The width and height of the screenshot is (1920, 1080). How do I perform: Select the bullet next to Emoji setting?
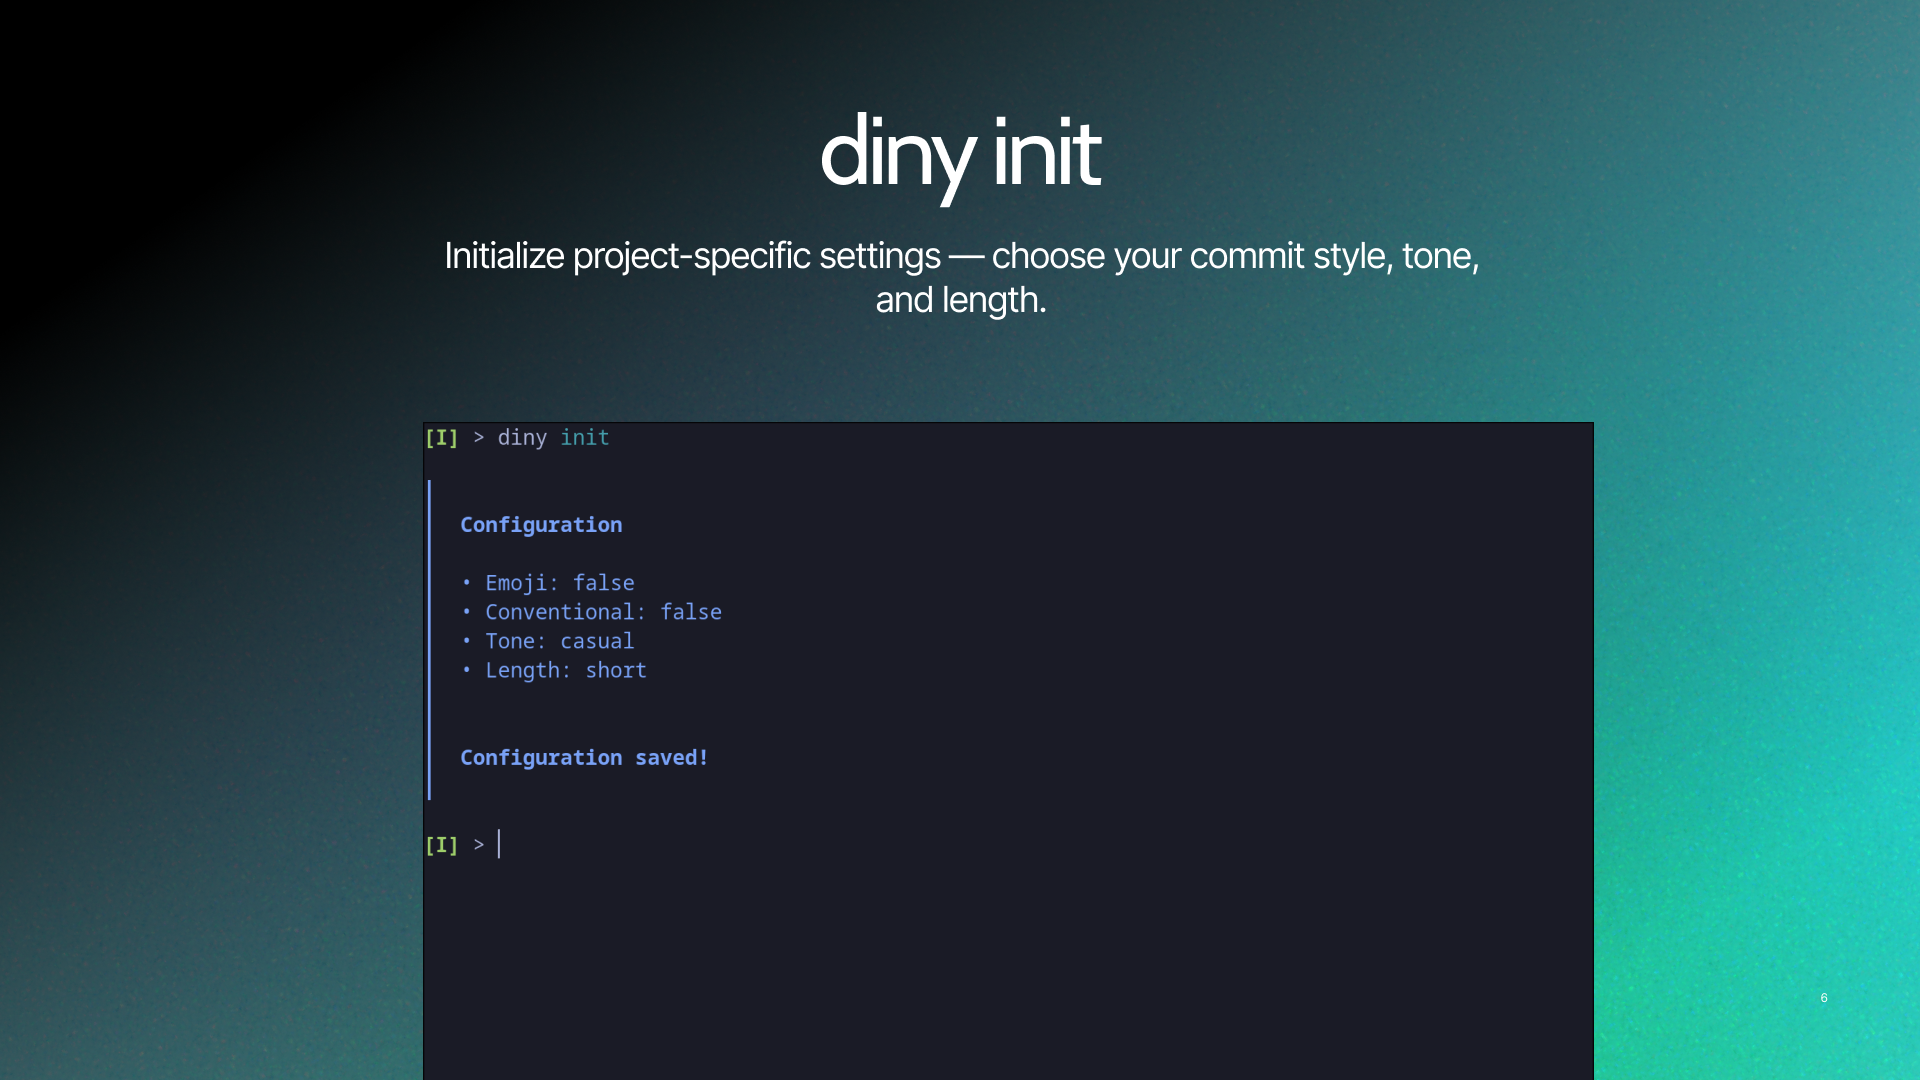(468, 582)
